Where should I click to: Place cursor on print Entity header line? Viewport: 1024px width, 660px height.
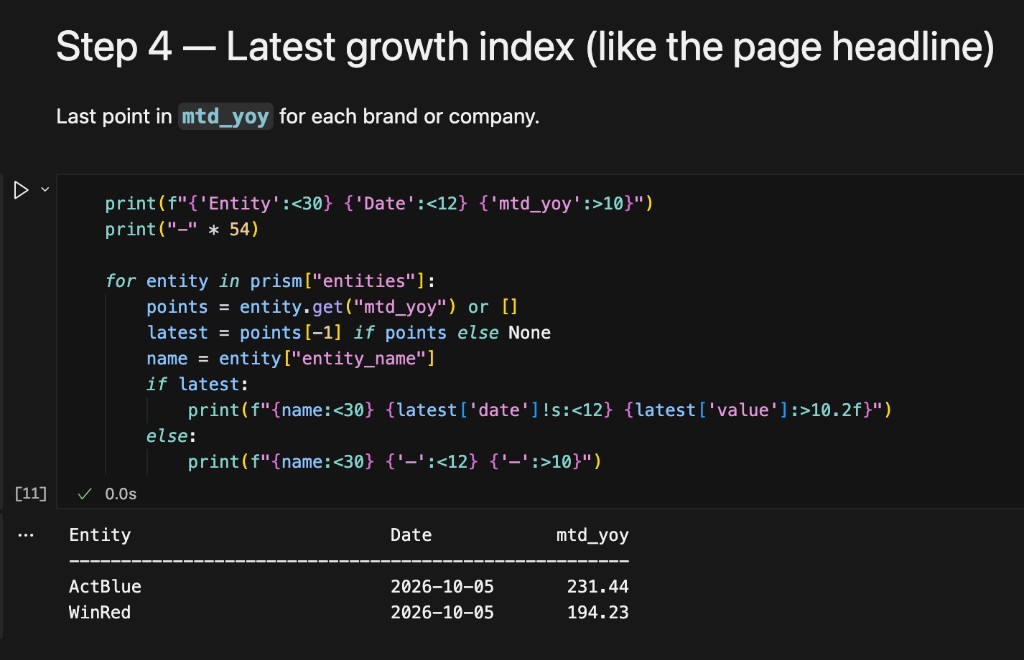point(379,204)
